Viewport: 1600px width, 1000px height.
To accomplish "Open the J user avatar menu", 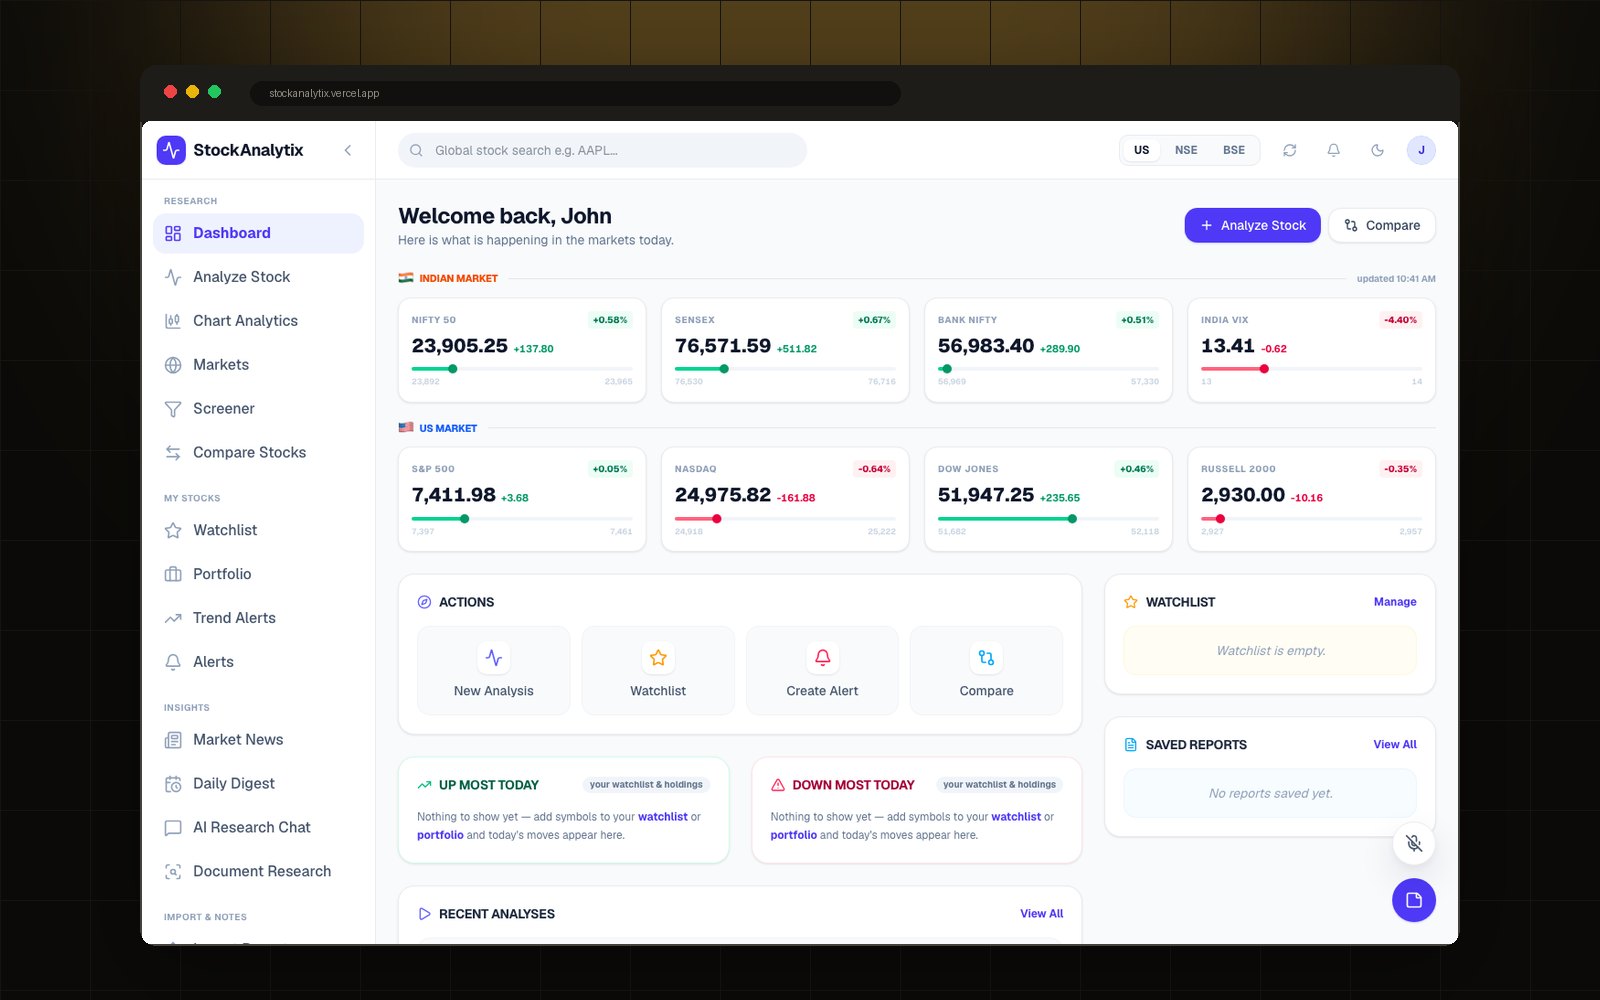I will (x=1421, y=150).
